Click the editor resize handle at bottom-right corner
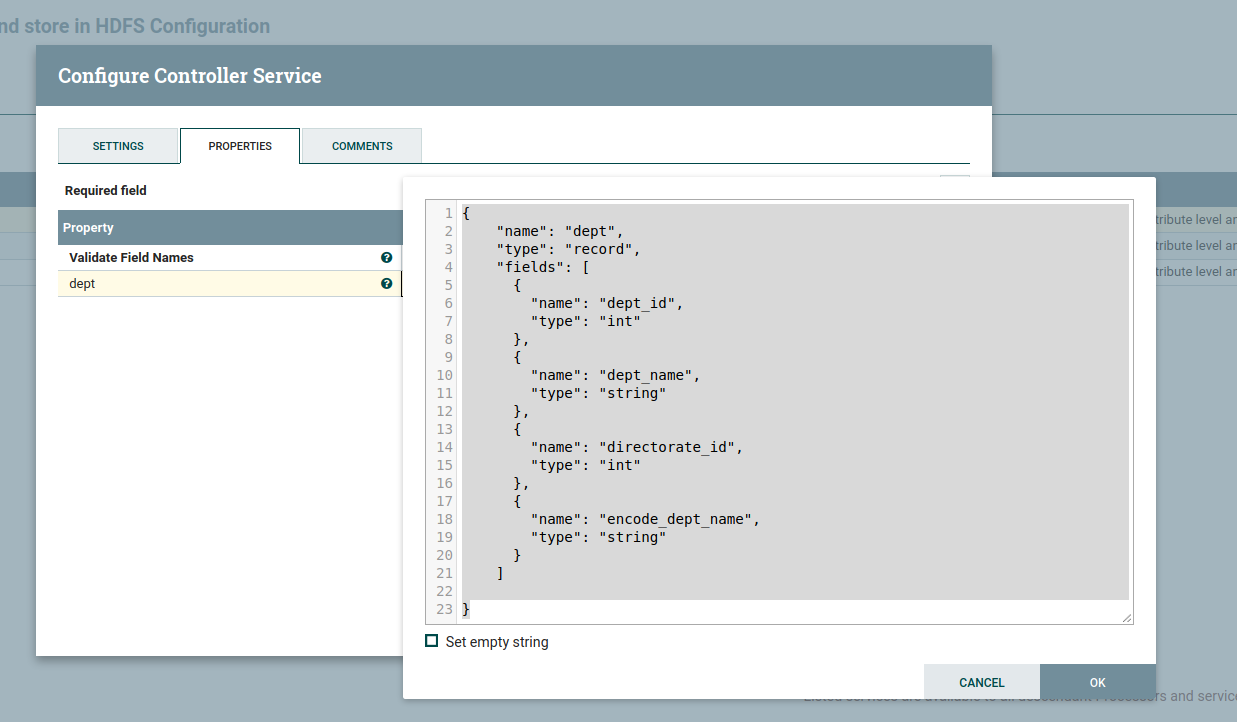Screen dimensions: 1237x722 1127,618
